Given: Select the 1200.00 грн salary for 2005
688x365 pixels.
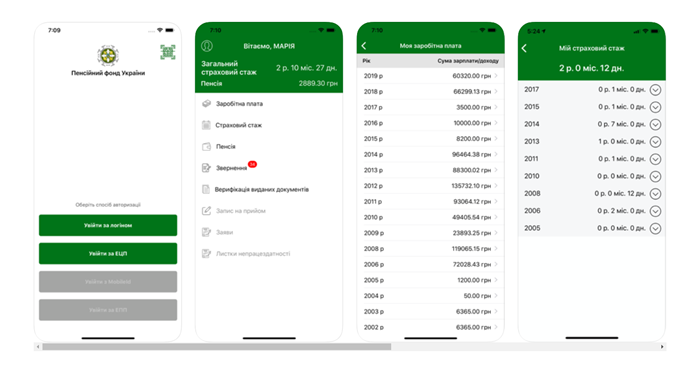Looking at the screenshot, I should [474, 280].
